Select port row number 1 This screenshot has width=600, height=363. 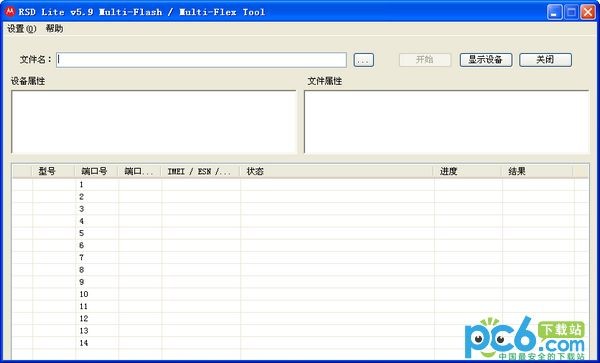pyautogui.click(x=300, y=184)
